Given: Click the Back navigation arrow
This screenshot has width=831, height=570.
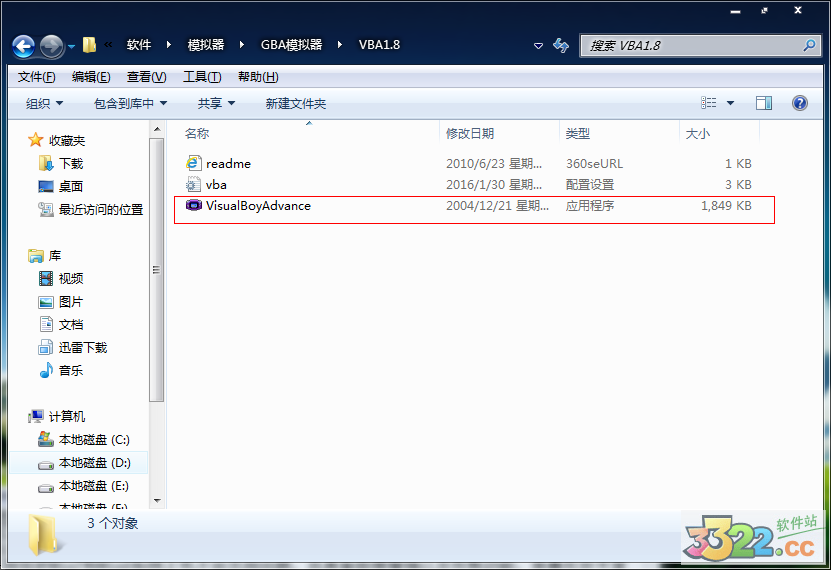Looking at the screenshot, I should 23,47.
